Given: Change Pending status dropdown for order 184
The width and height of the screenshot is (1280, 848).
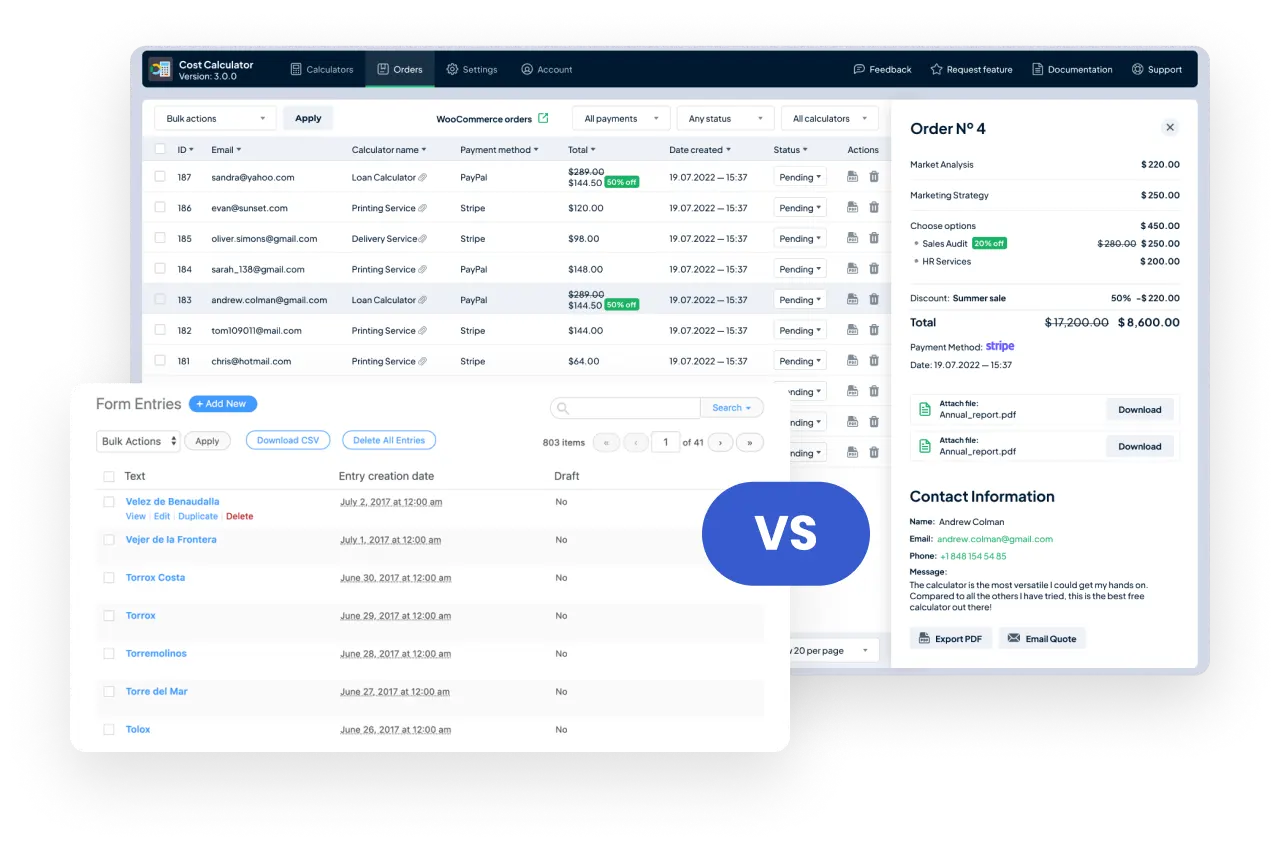Looking at the screenshot, I should click(x=800, y=269).
